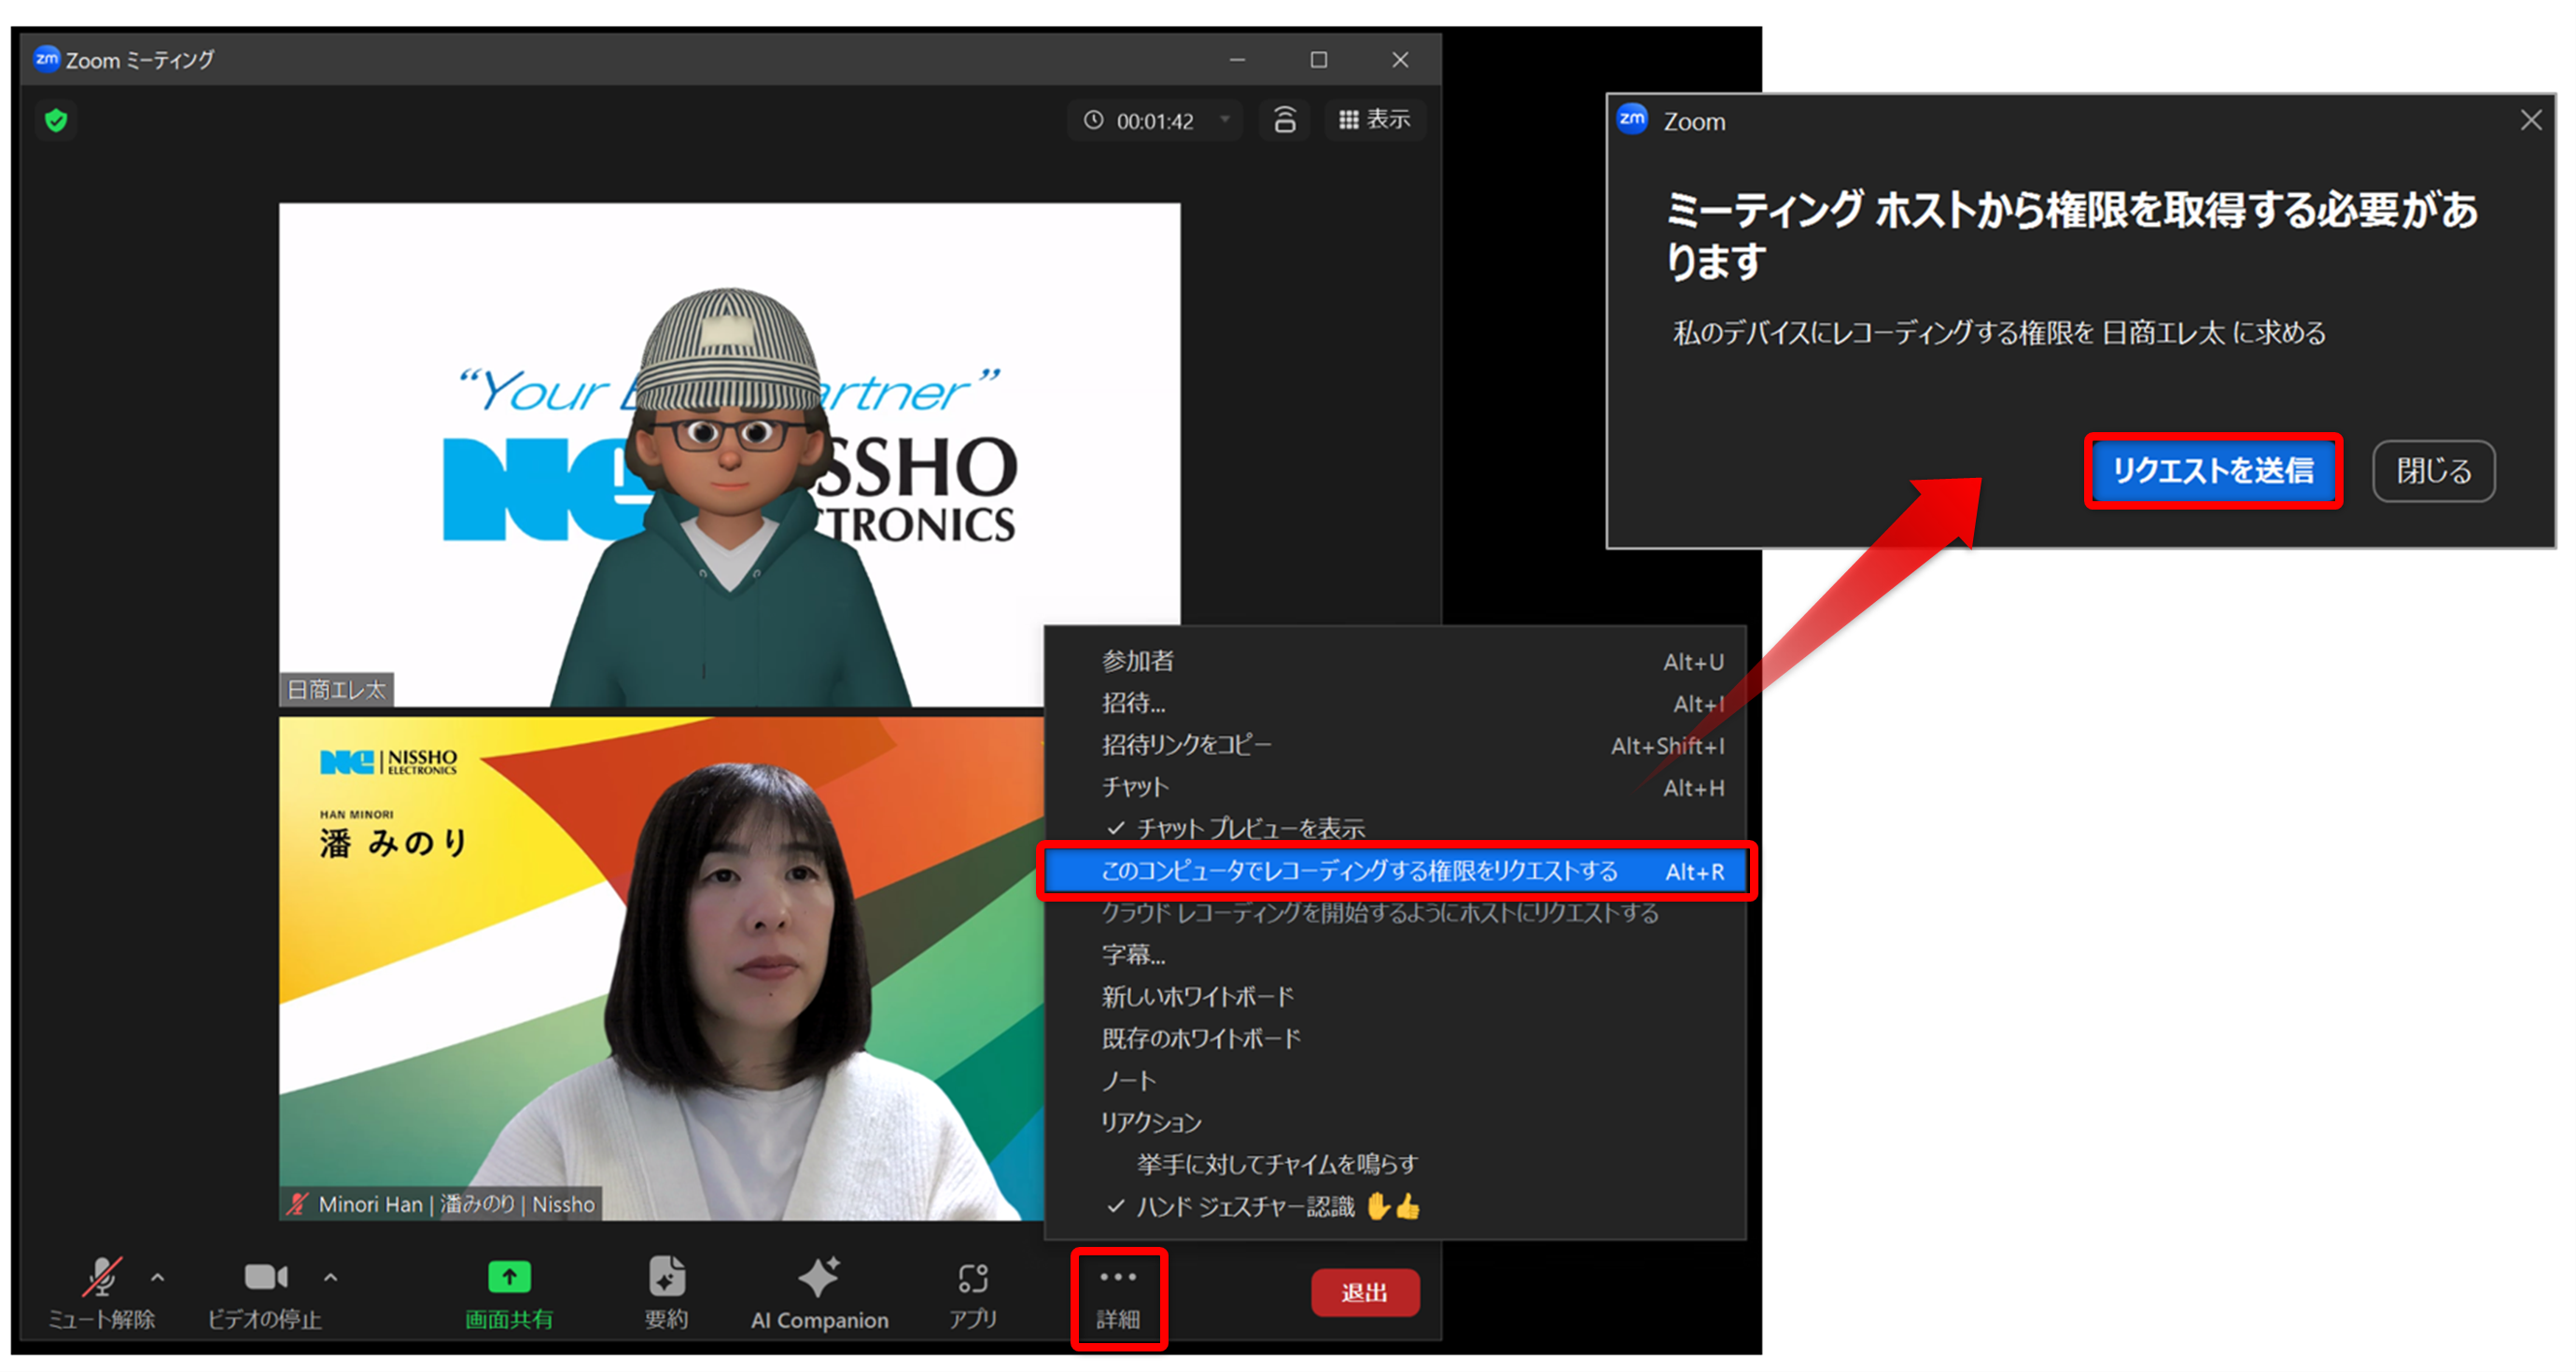
Task: Expand video options arrow beside camera
Action: tap(331, 1277)
